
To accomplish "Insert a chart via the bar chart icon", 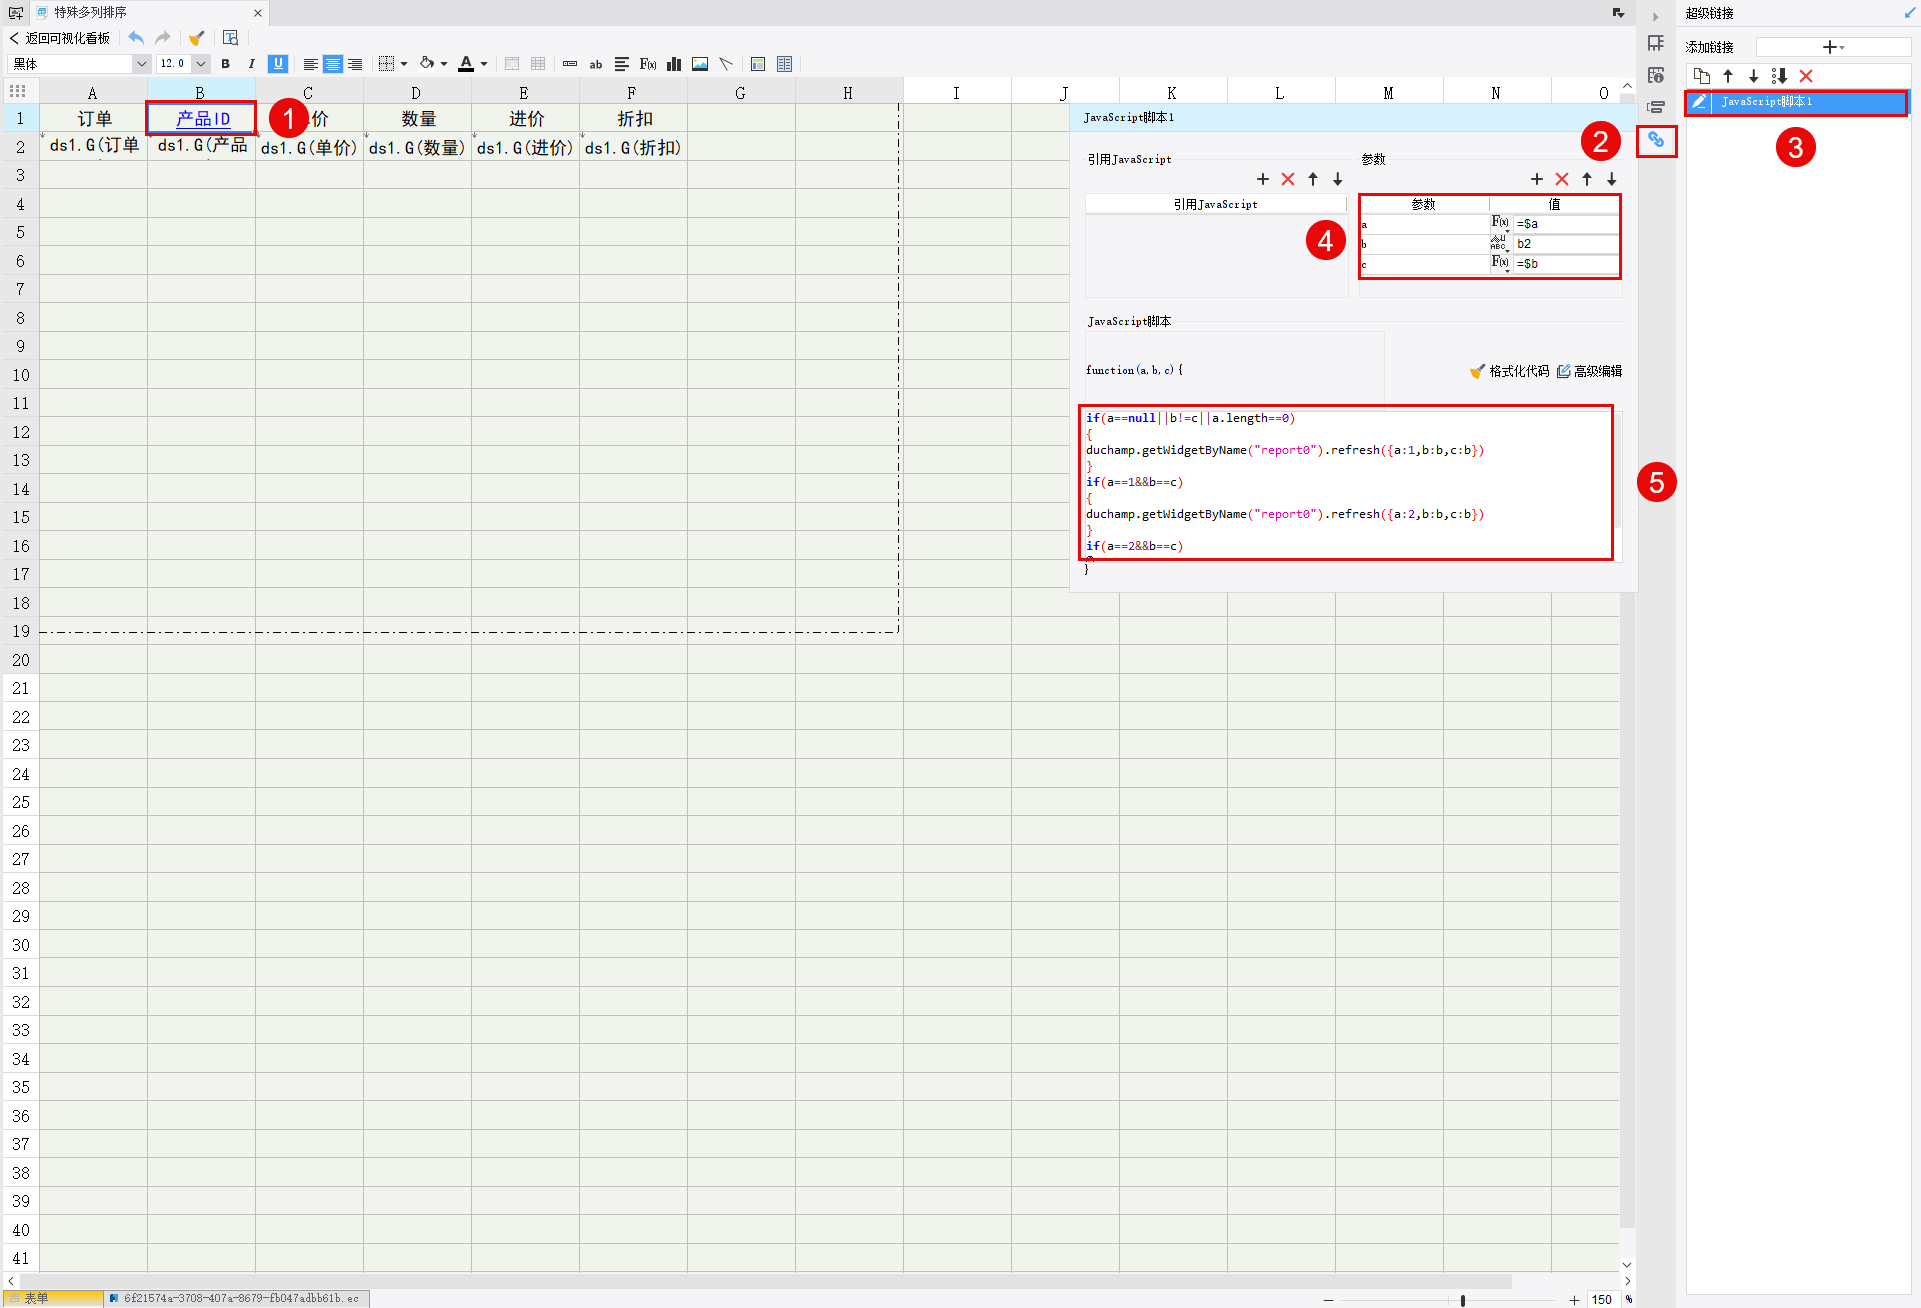I will click(x=674, y=64).
